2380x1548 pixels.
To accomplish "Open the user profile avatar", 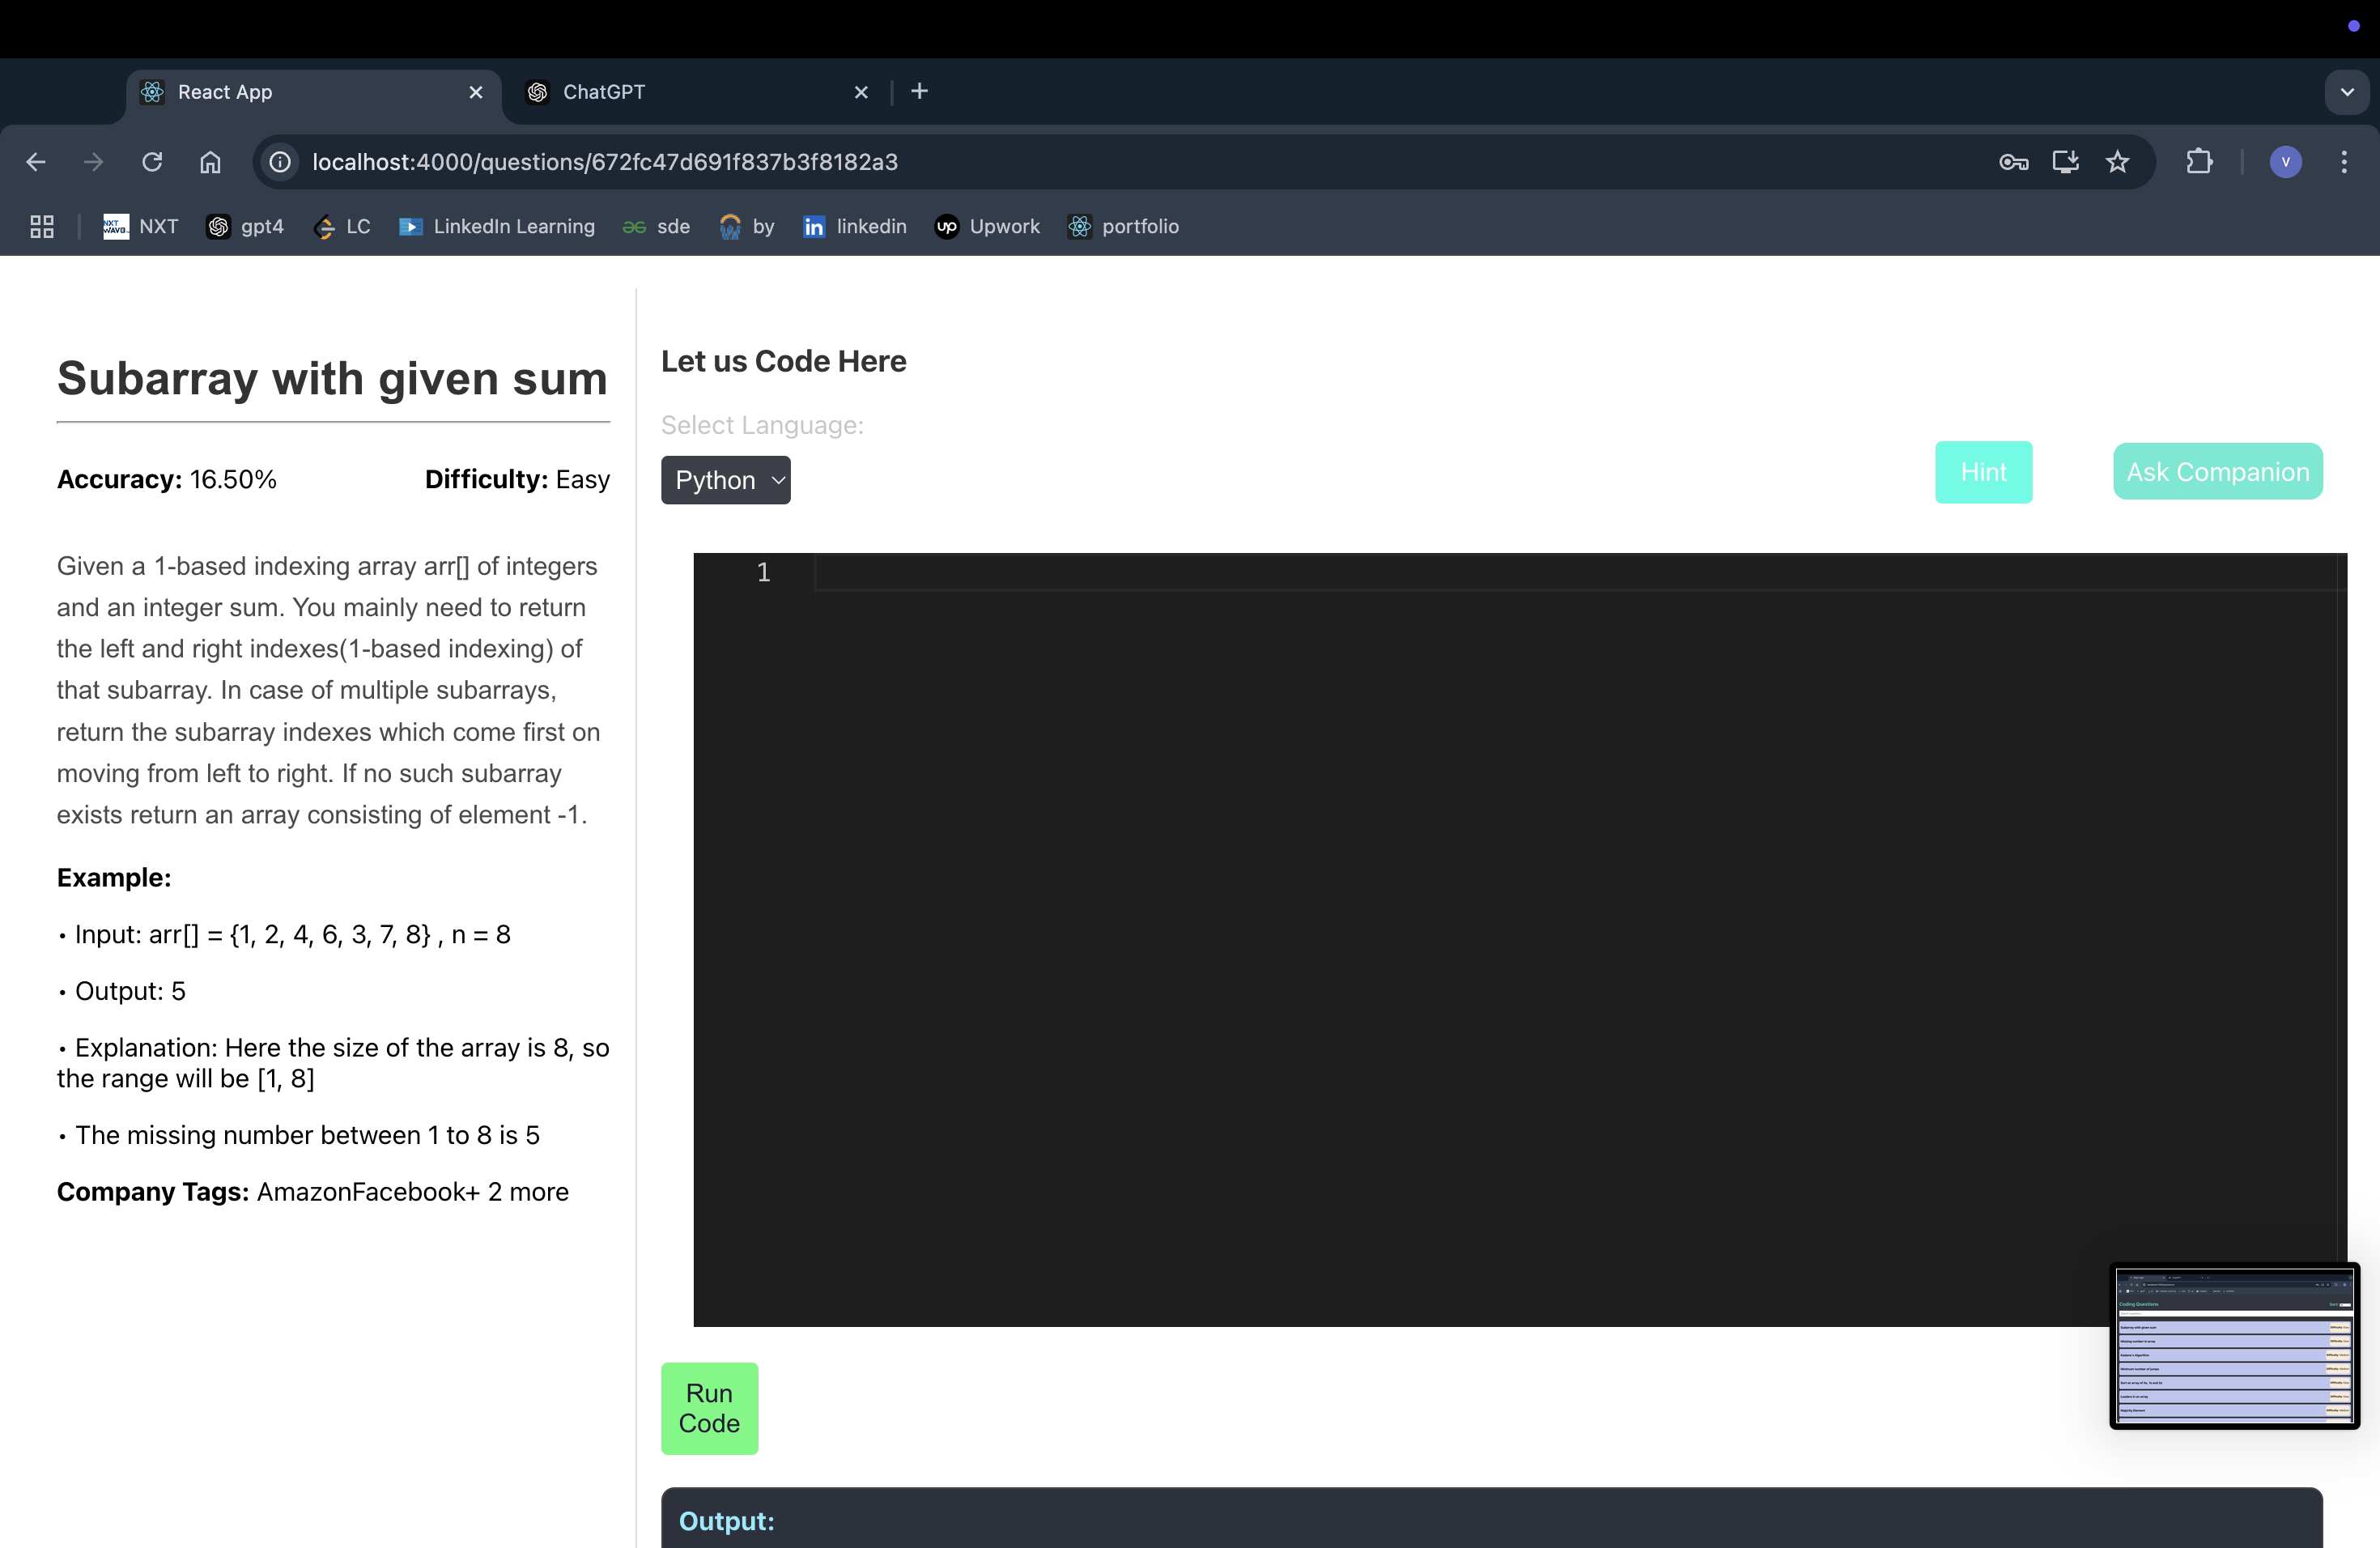I will 2285,162.
